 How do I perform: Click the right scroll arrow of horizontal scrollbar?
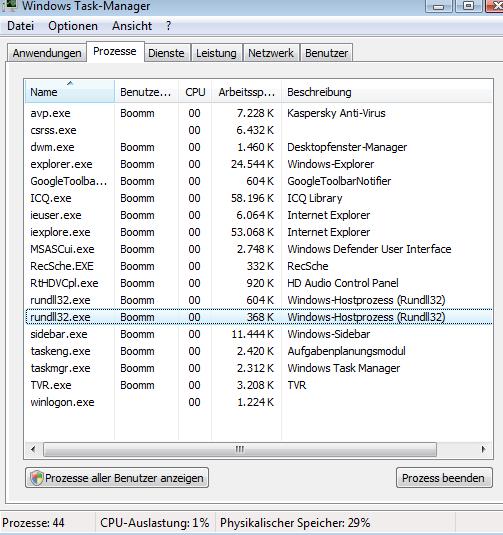pyautogui.click(x=483, y=449)
